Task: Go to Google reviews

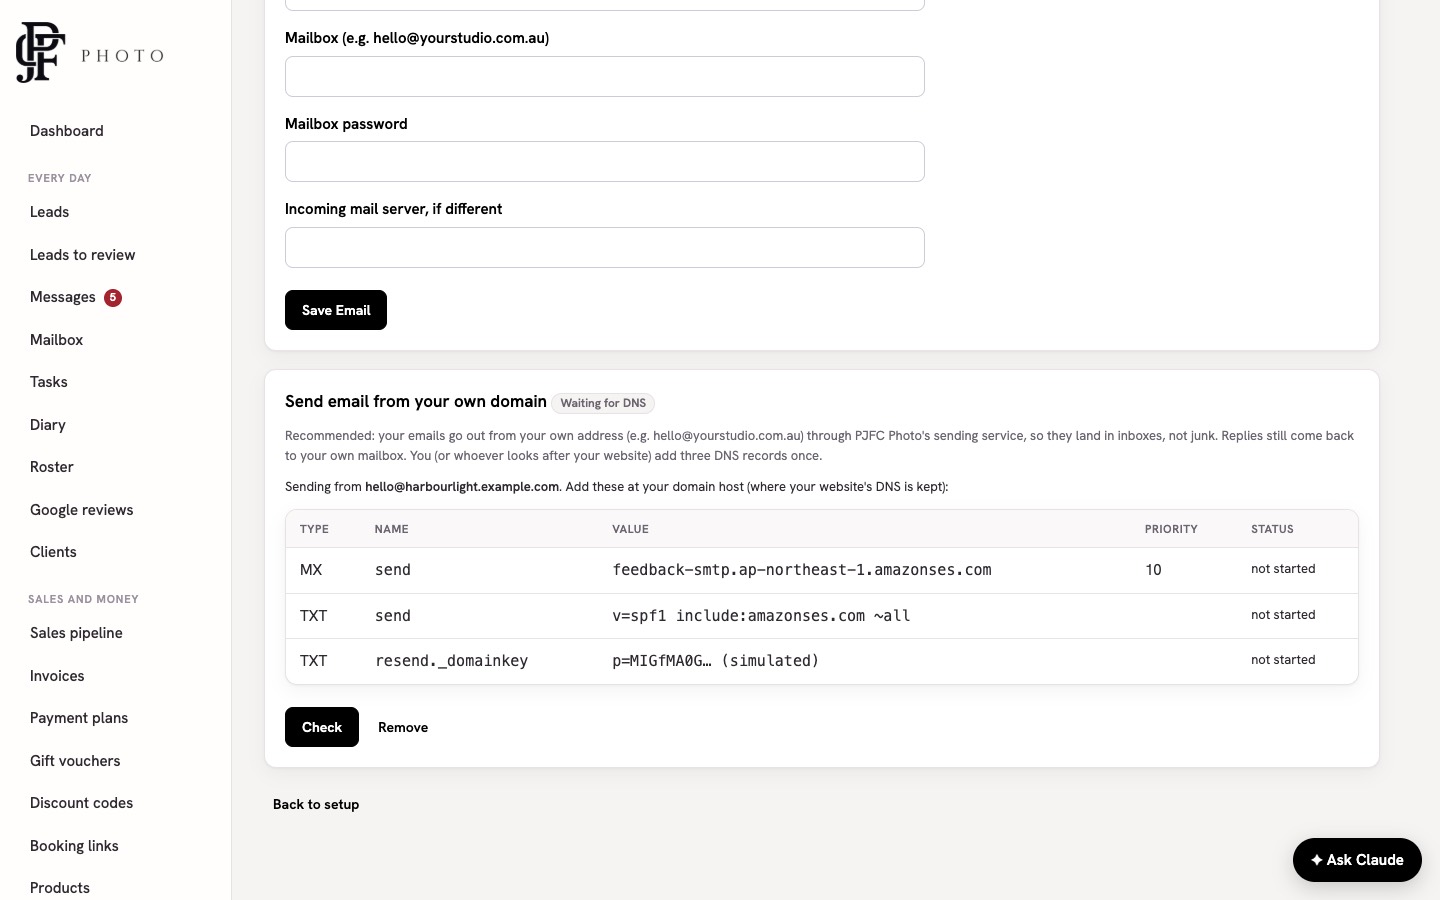Action: pyautogui.click(x=81, y=510)
